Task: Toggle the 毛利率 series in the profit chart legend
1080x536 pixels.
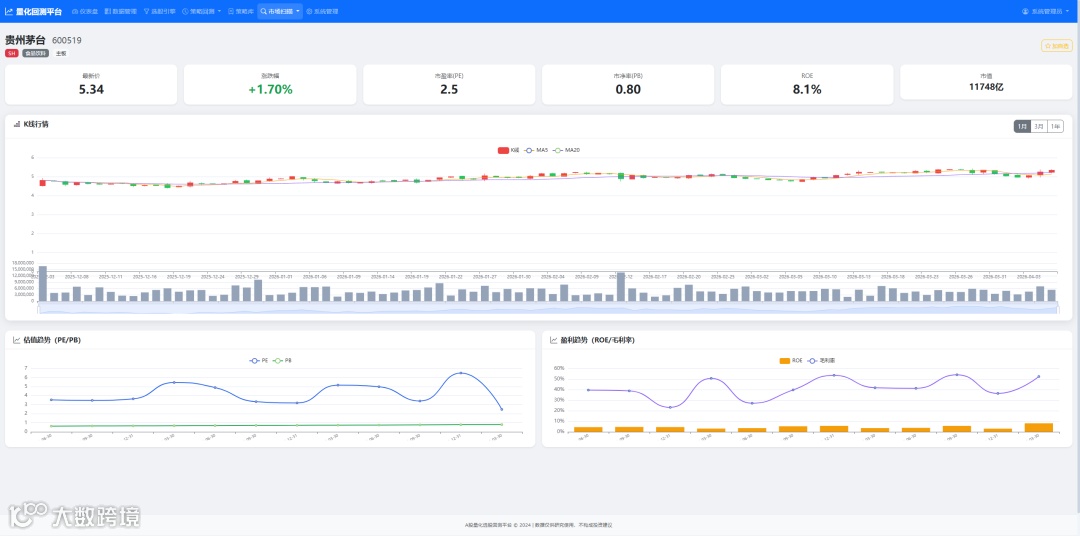Action: 822,360
